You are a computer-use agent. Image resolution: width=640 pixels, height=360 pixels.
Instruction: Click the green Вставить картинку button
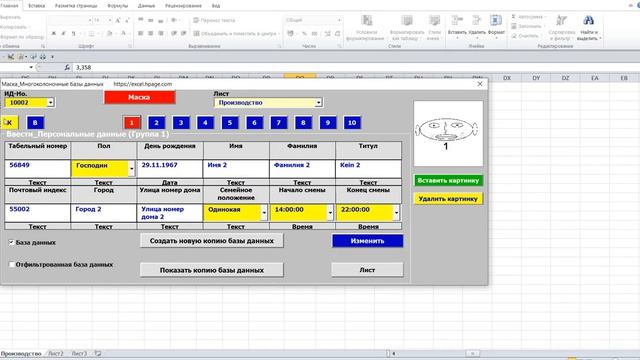pyautogui.click(x=448, y=180)
